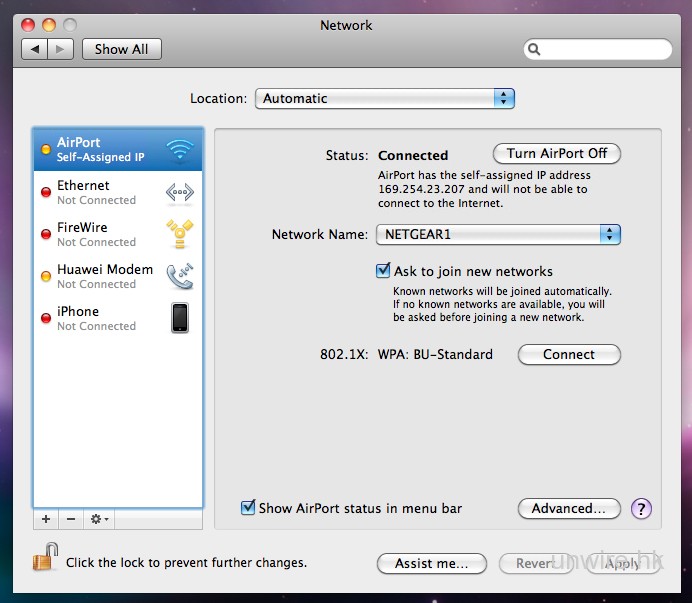This screenshot has height=603, width=692.
Task: Click the AirPort Wi-Fi icon in sidebar
Action: pos(179,150)
